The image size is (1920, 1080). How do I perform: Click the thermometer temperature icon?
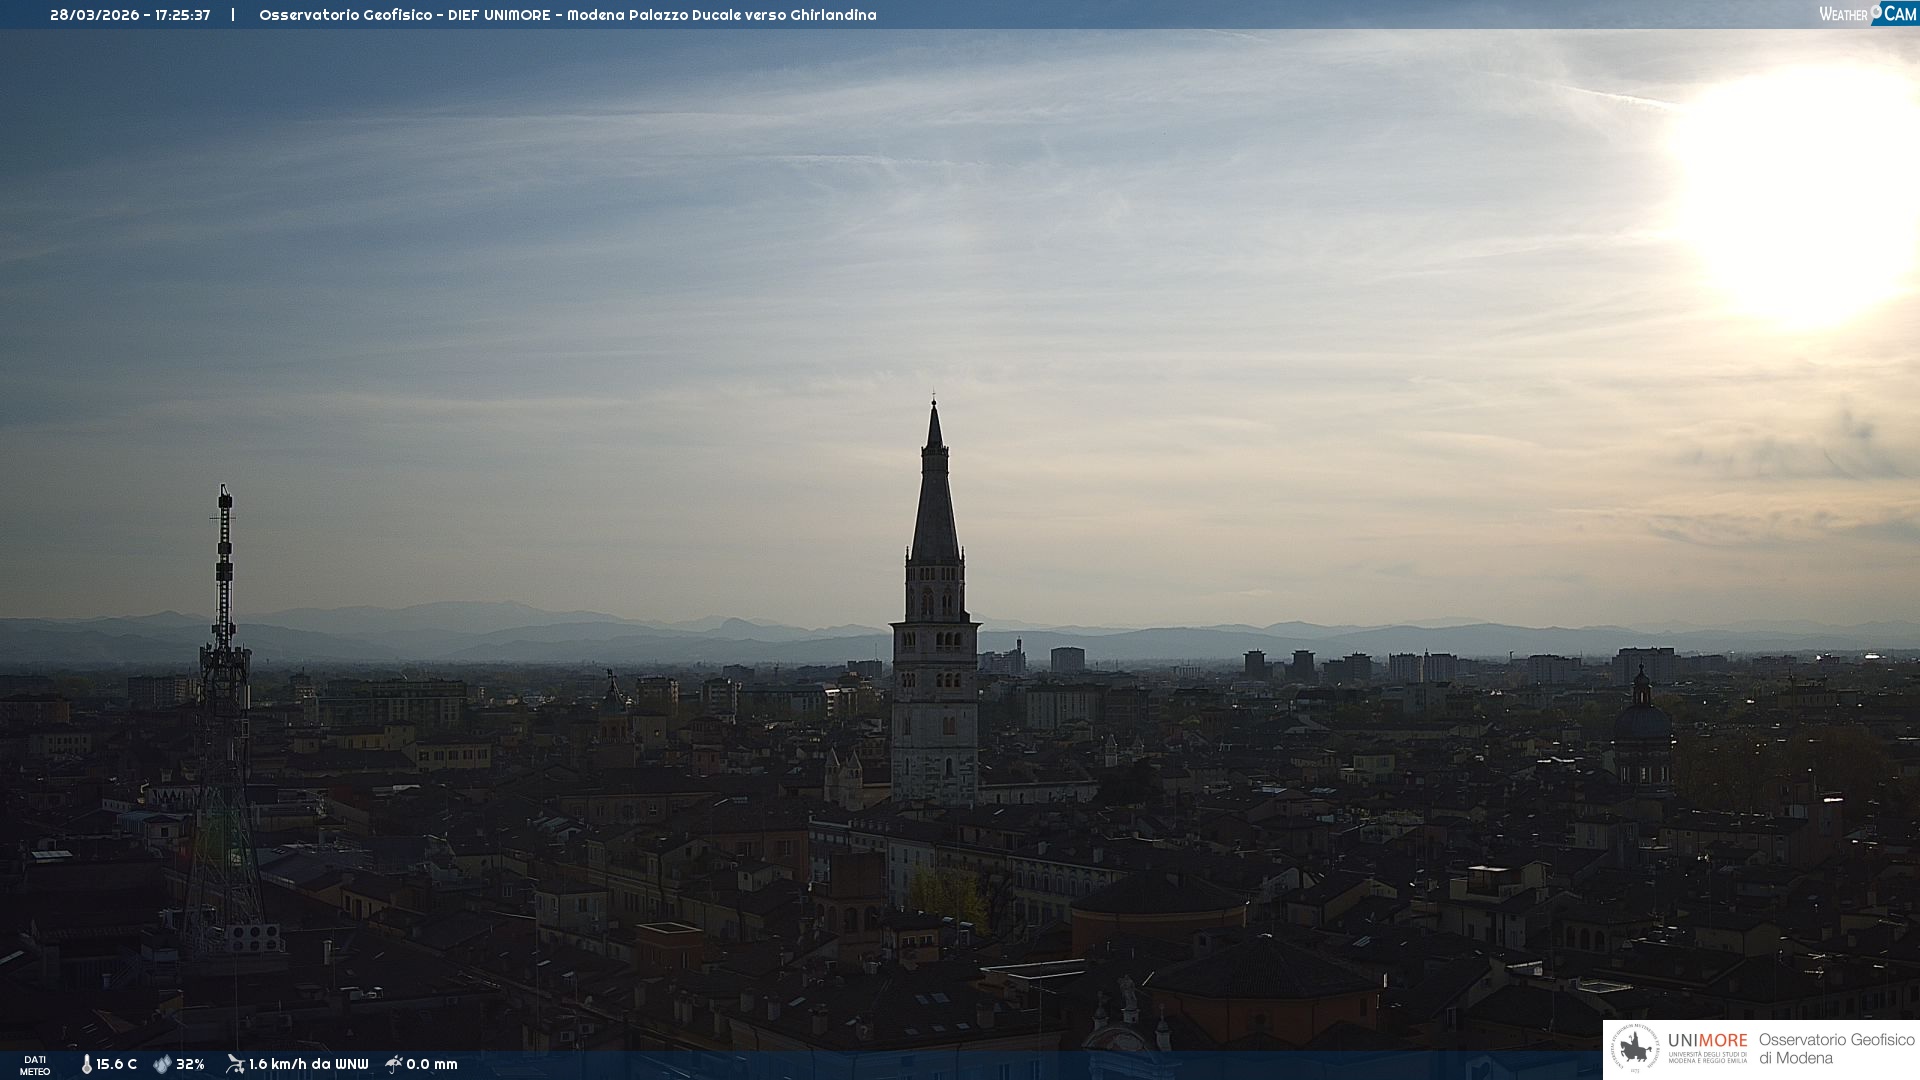point(86,1064)
